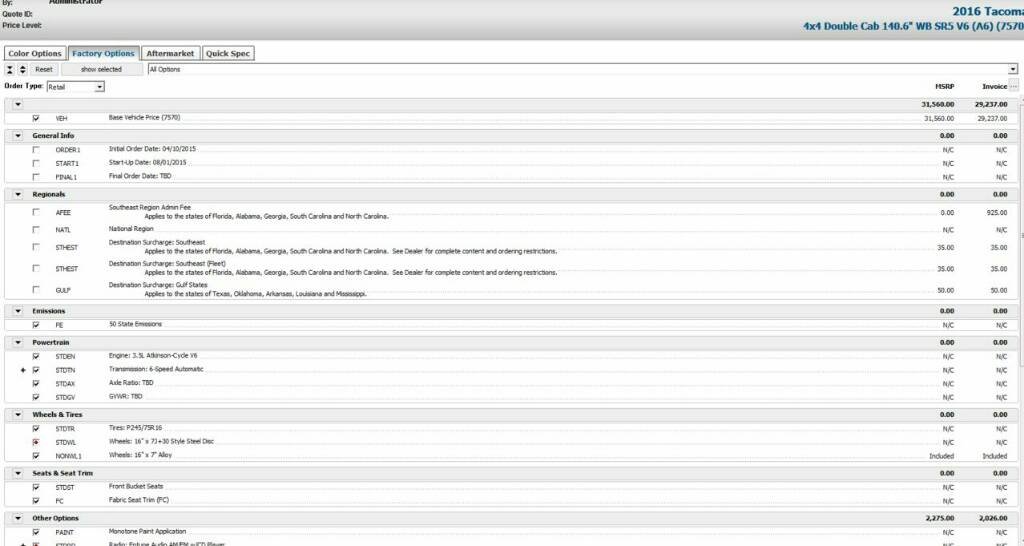
Task: Toggle the STDTR tires checkbox
Action: pyautogui.click(x=36, y=428)
